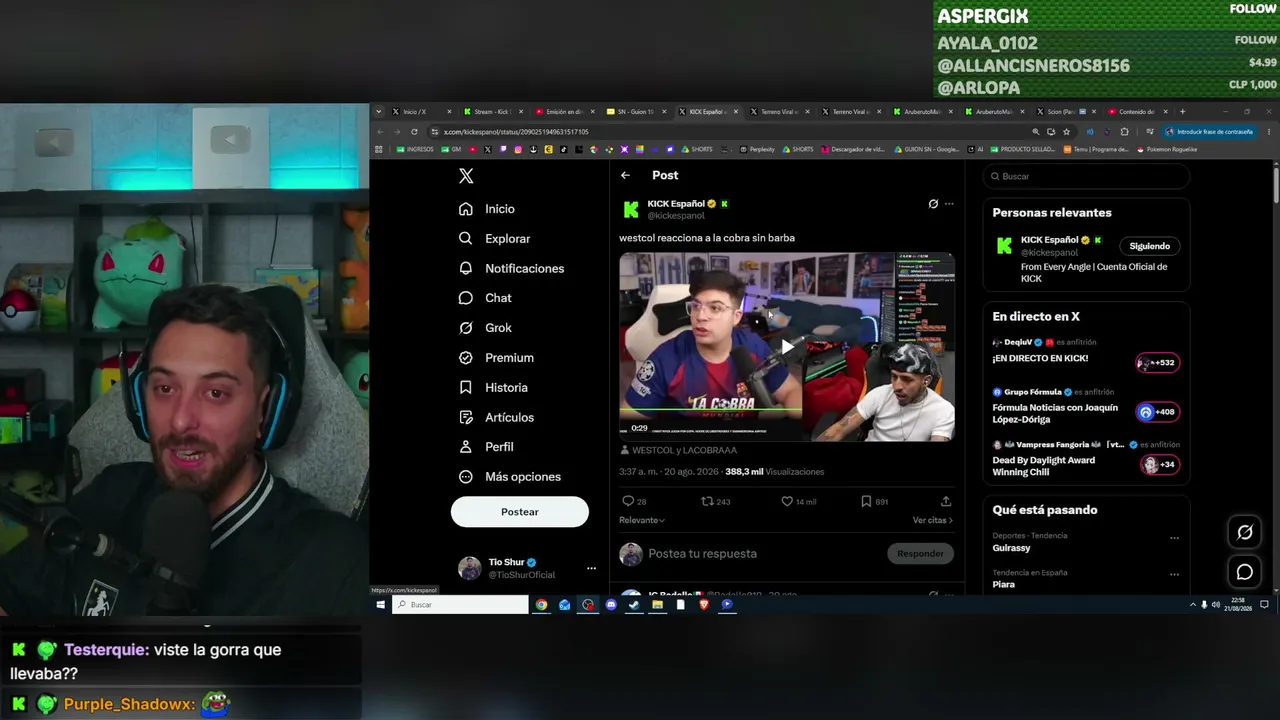Click the share icon on the post
1280x720 pixels.
(946, 501)
